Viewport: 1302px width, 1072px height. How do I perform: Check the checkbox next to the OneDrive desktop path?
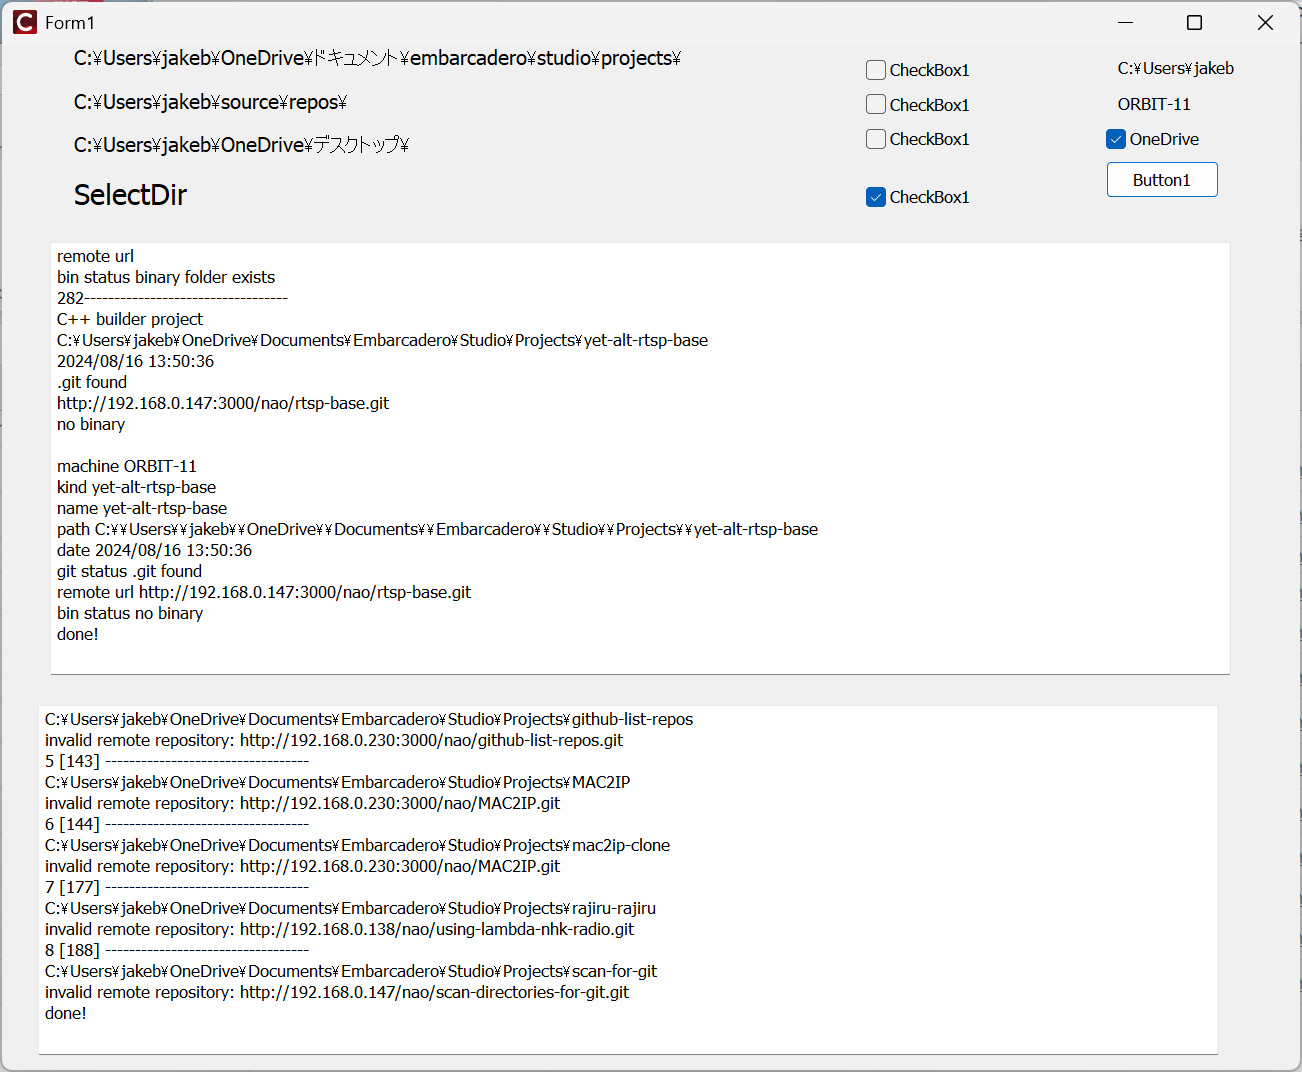point(876,139)
